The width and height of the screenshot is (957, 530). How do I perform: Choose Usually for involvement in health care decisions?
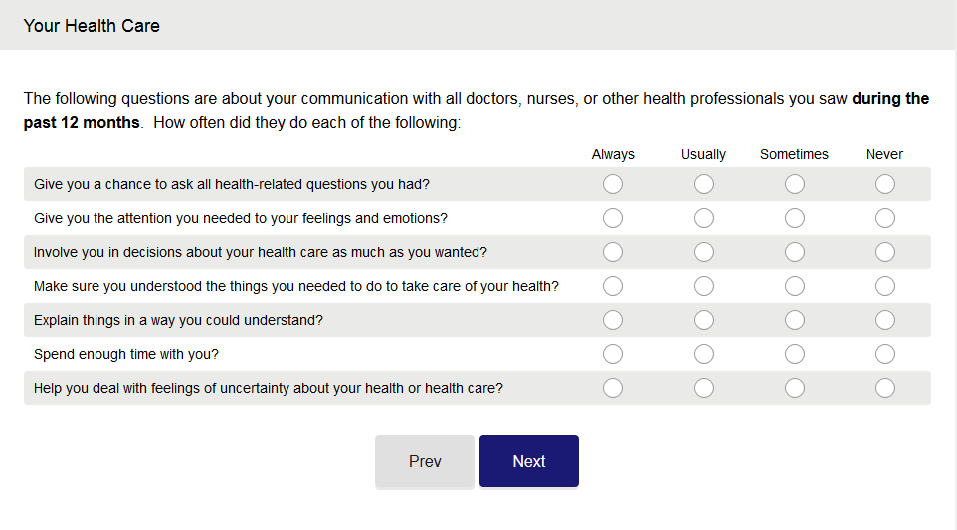click(x=704, y=252)
